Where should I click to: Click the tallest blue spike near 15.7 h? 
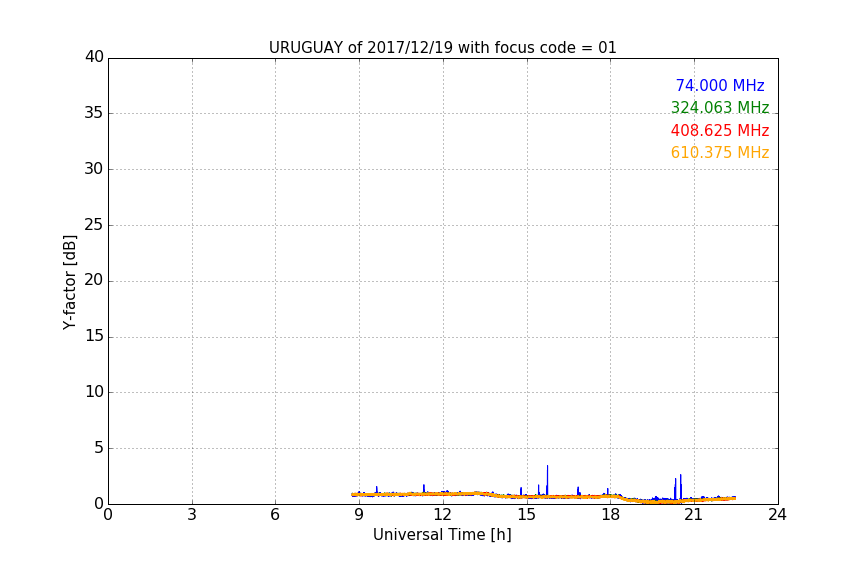(x=547, y=480)
